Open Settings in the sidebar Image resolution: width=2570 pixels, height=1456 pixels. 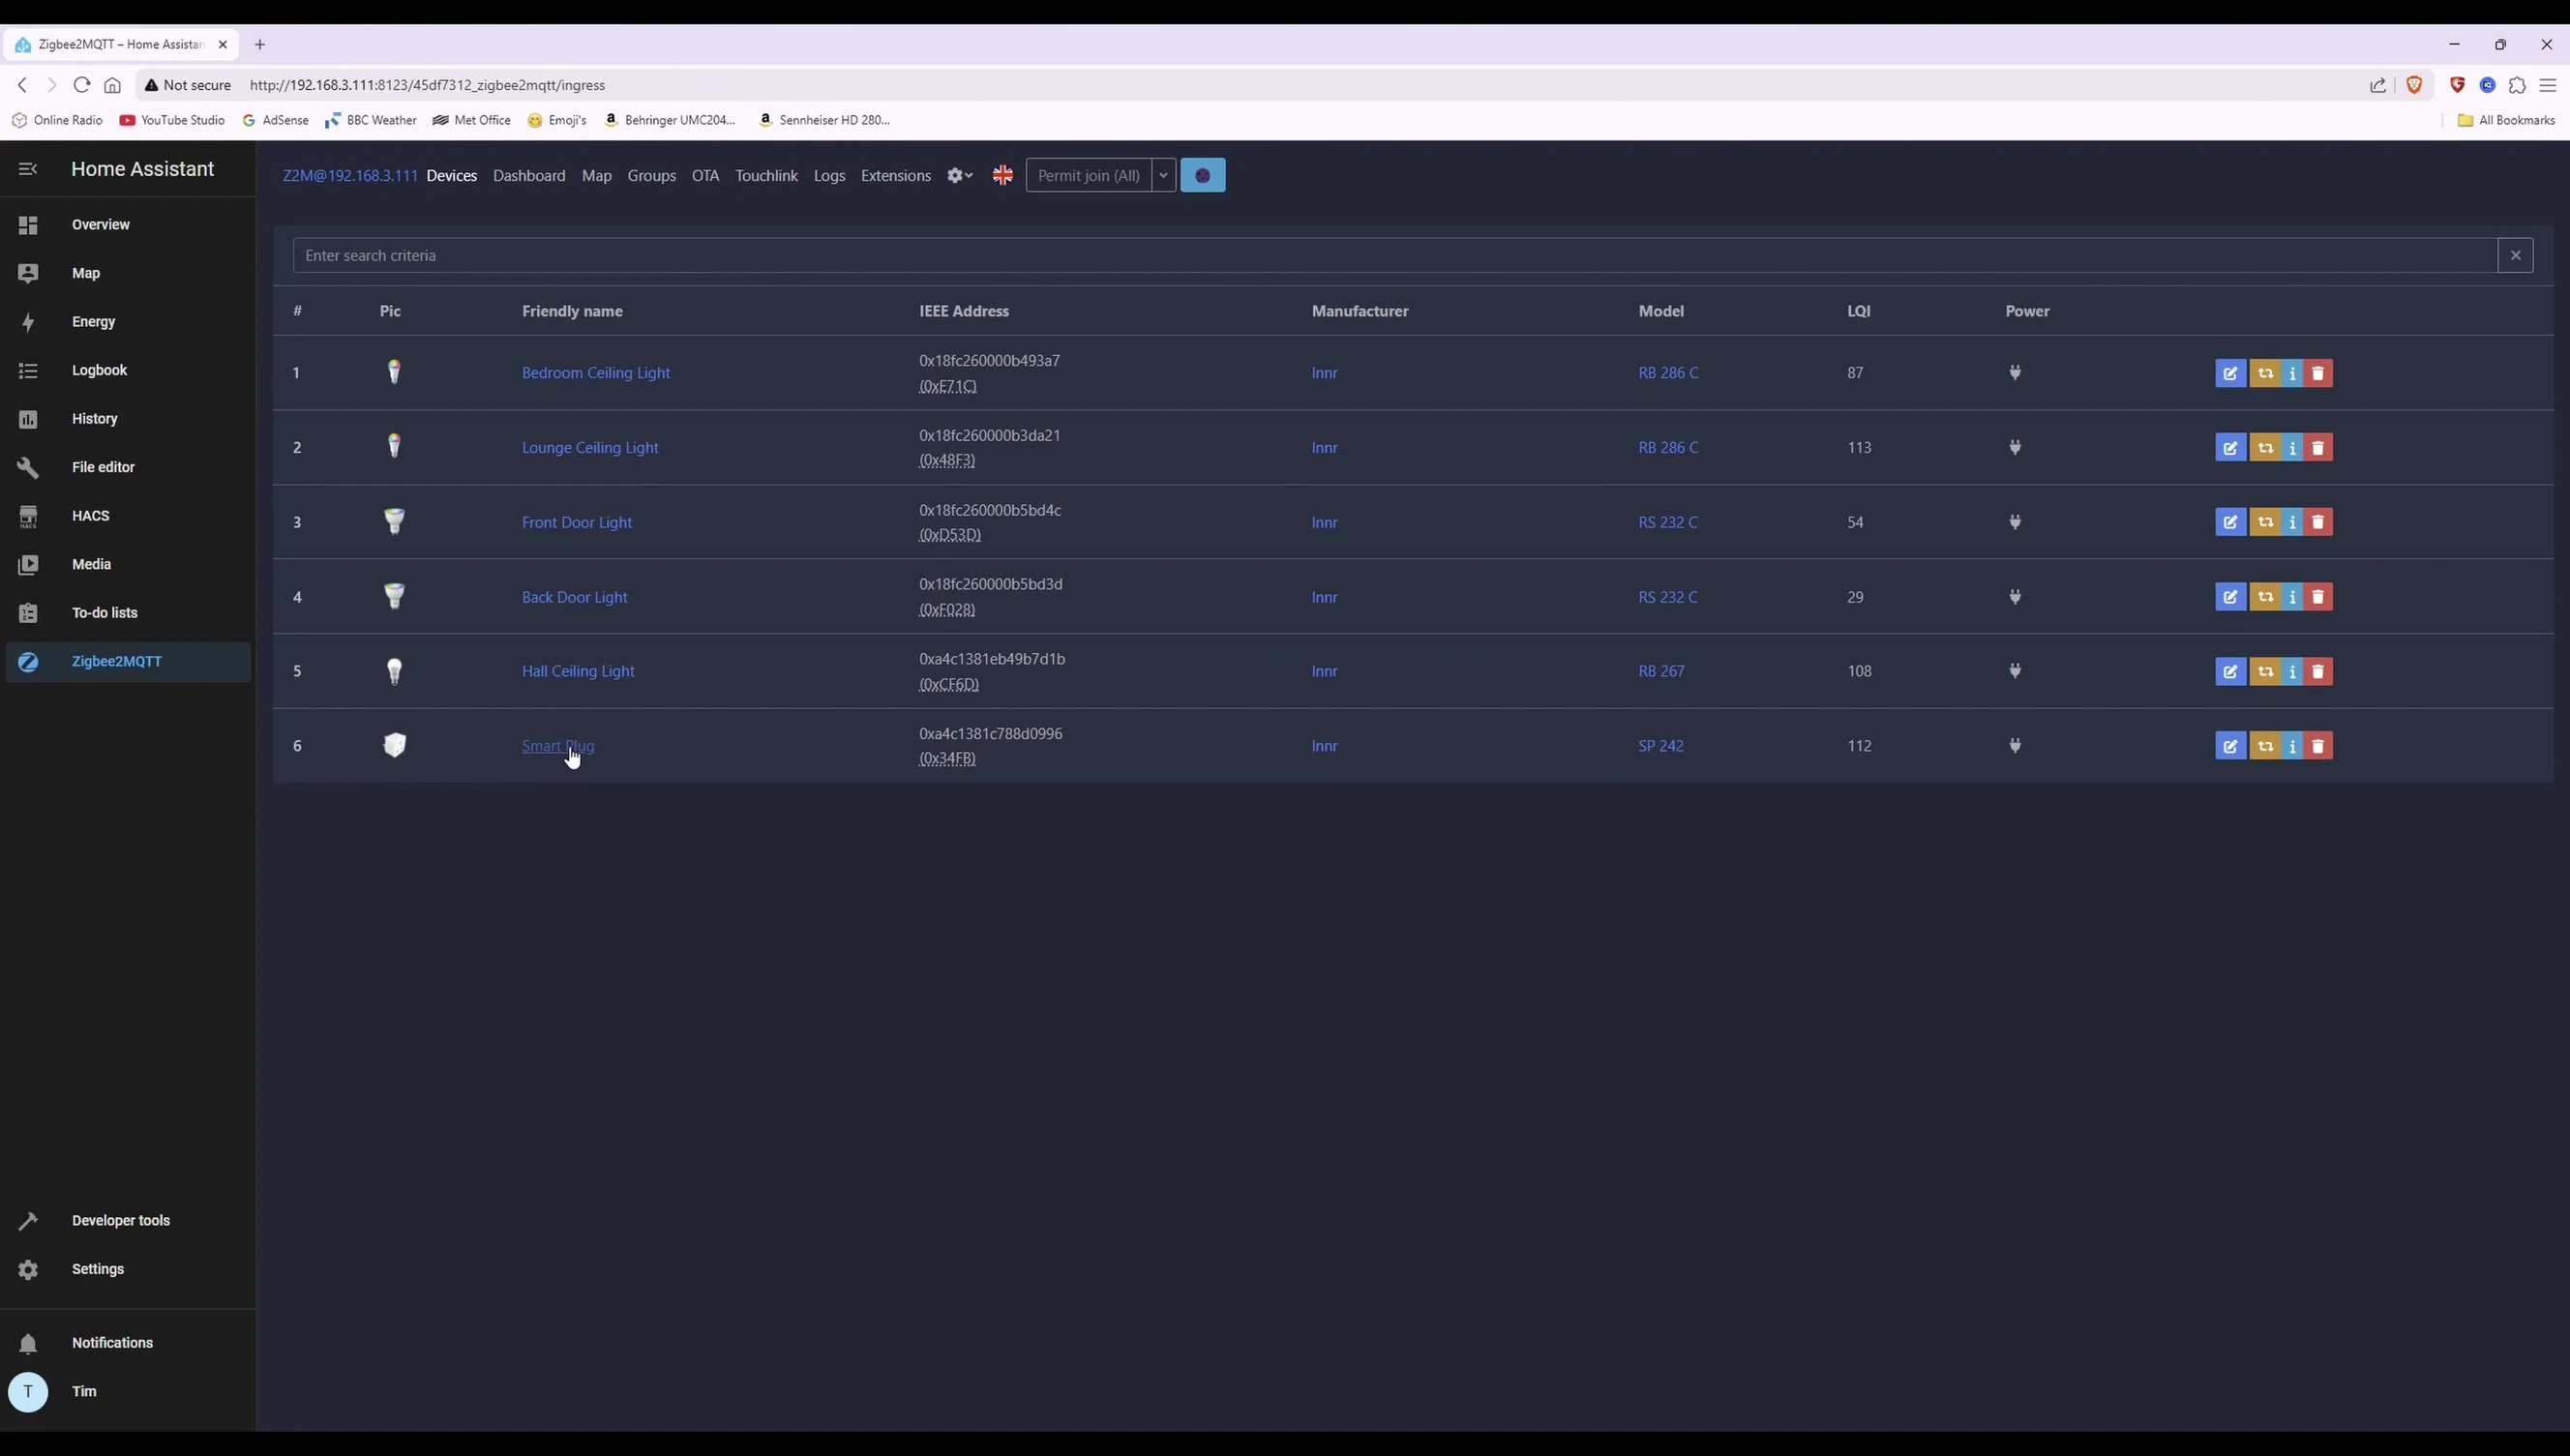(x=128, y=1269)
